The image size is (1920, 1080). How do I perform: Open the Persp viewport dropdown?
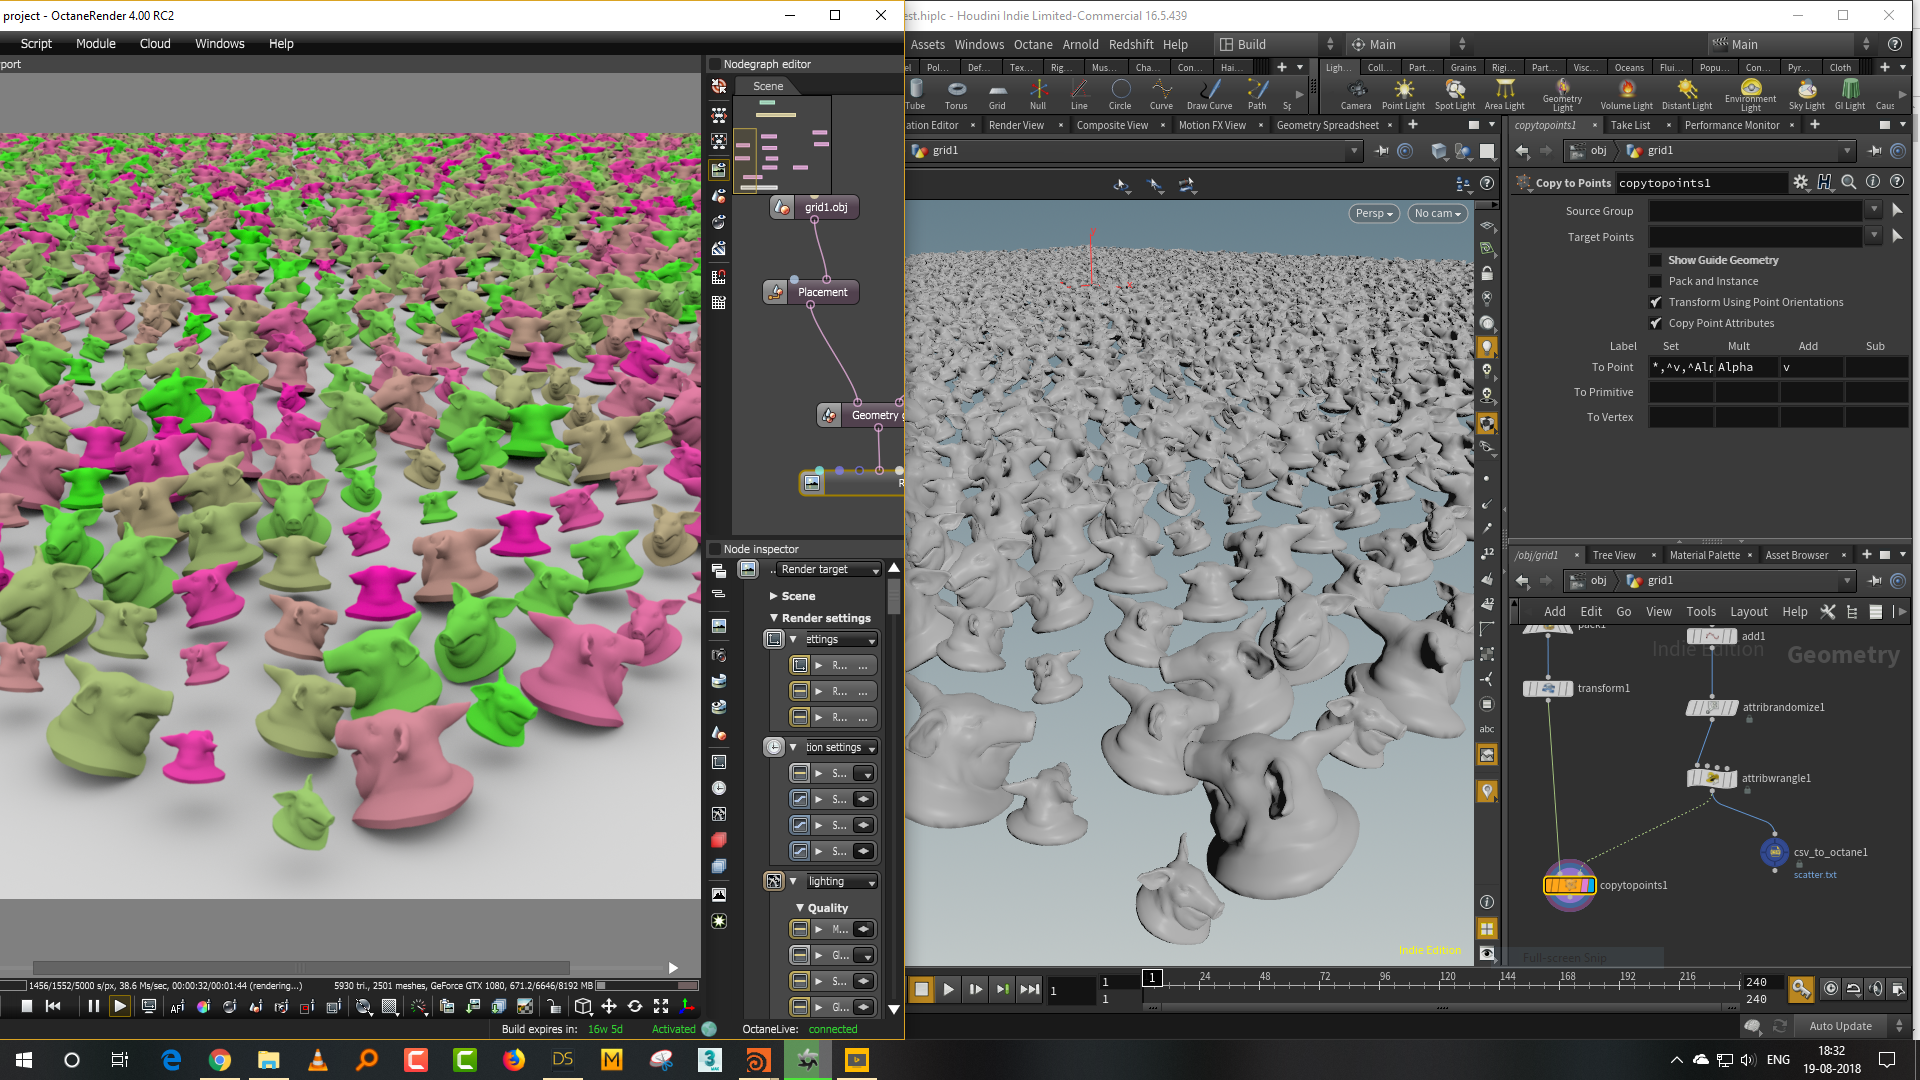pos(1374,213)
